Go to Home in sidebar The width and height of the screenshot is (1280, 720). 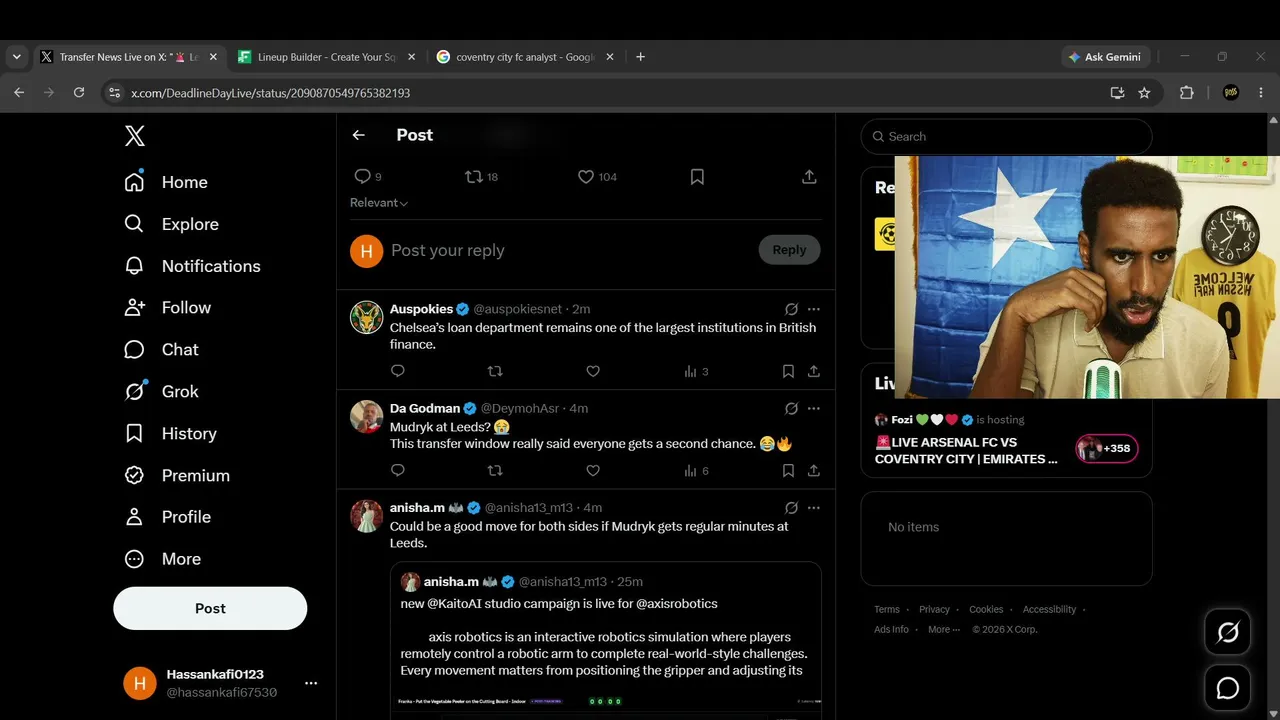166,182
